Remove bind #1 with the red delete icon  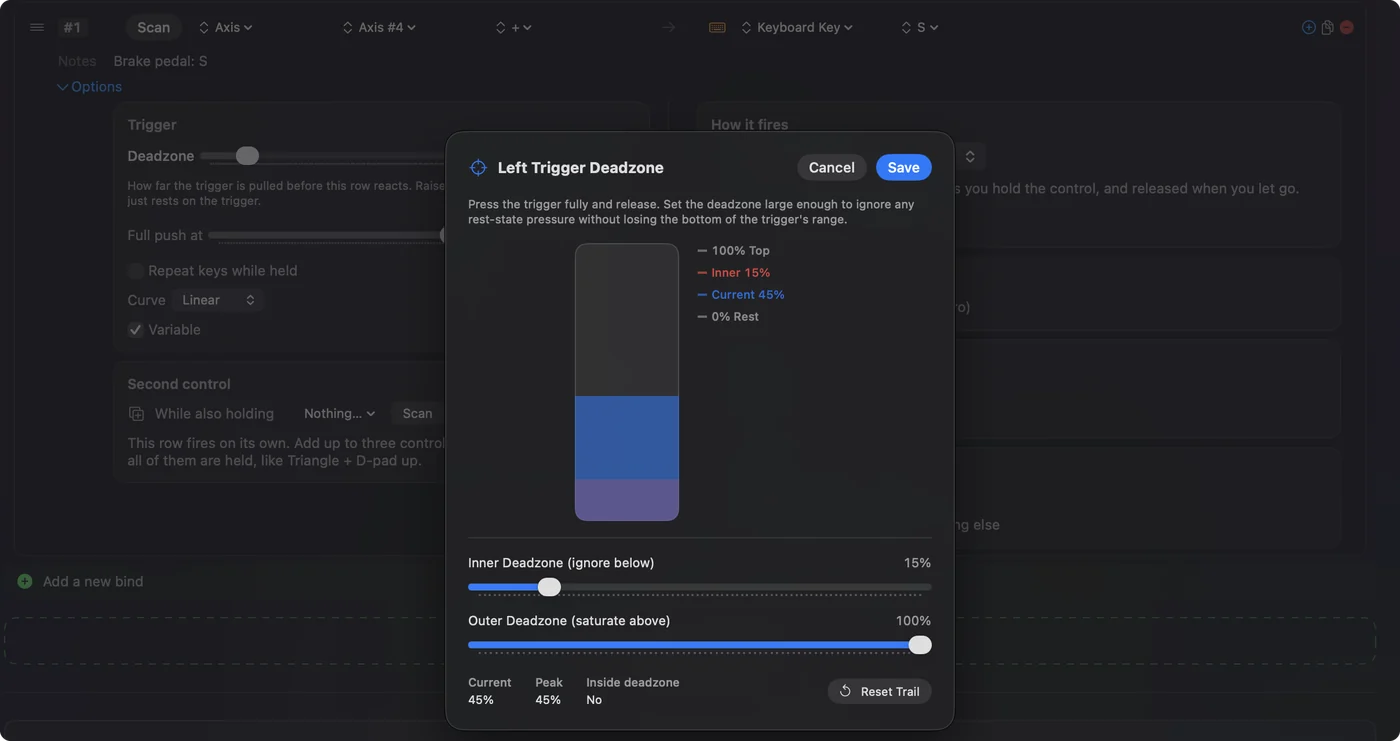click(x=1347, y=27)
